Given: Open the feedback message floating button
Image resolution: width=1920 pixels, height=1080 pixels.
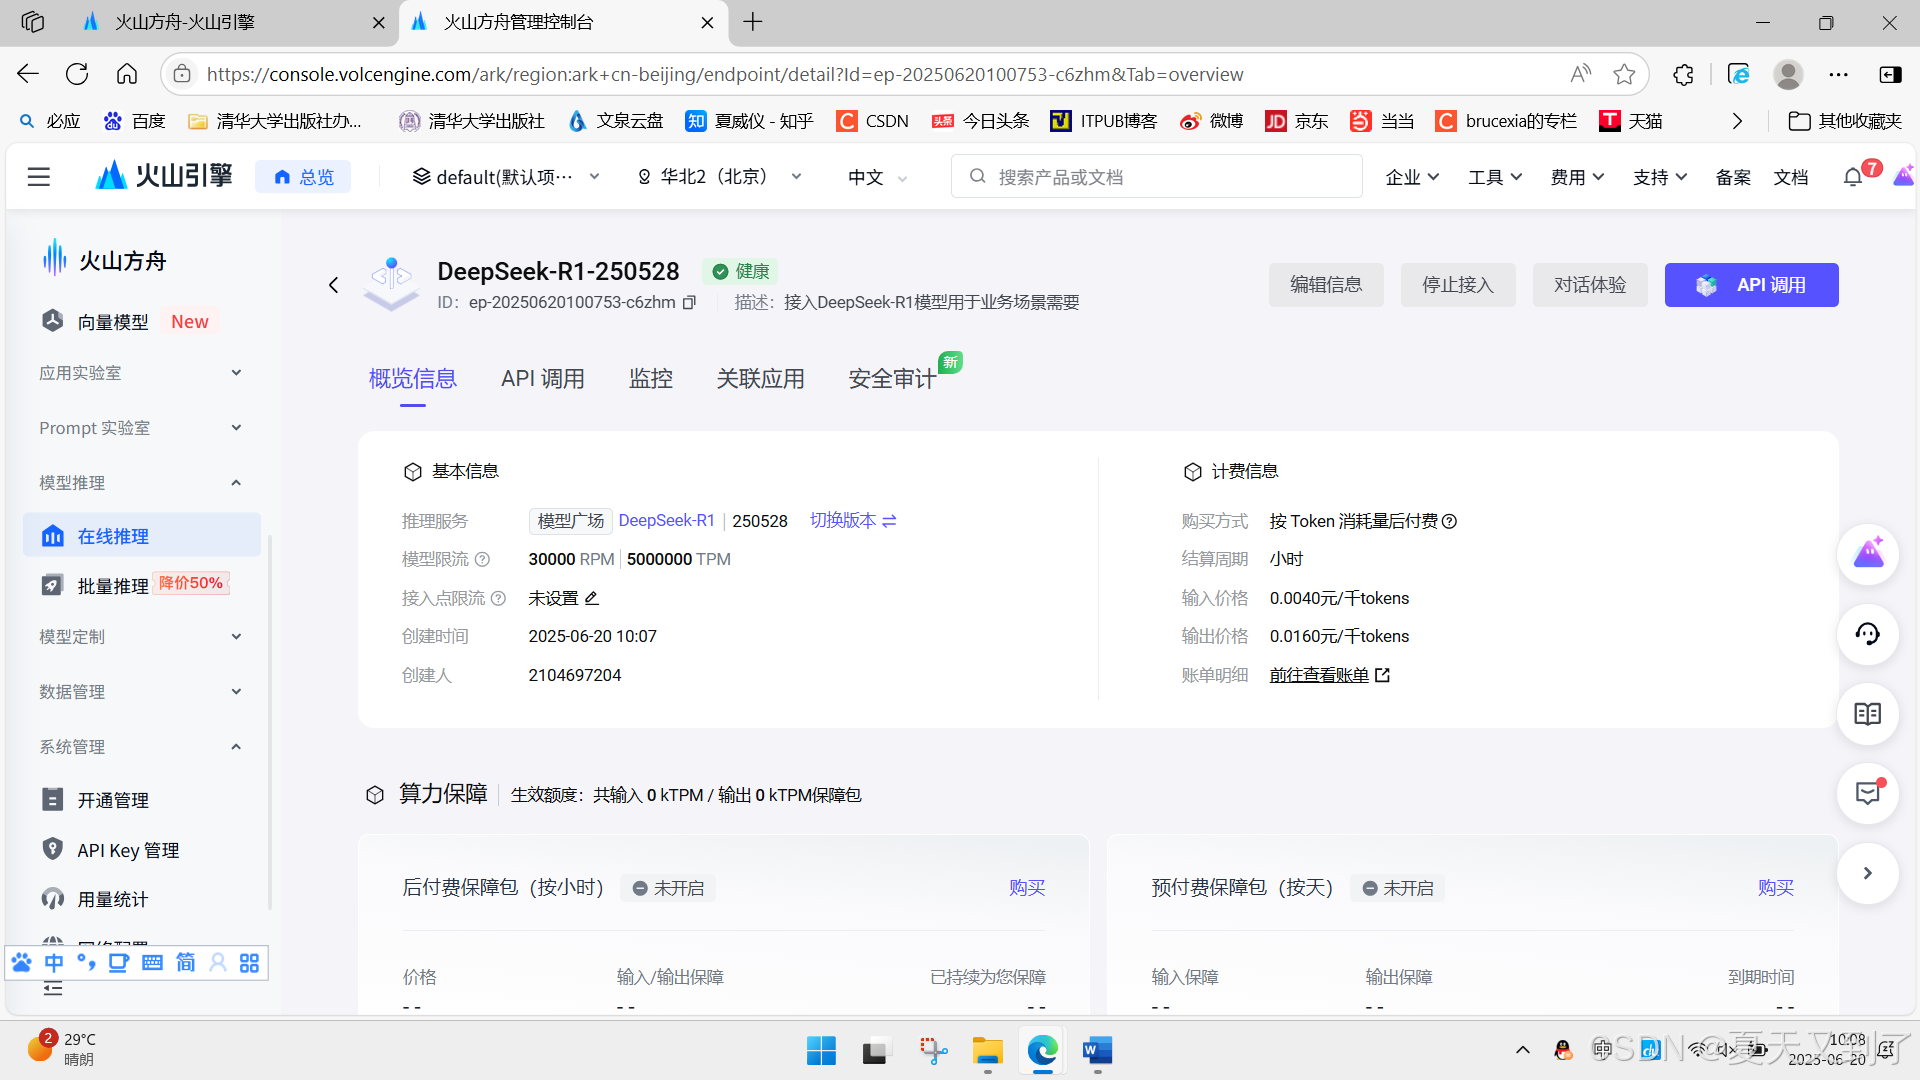Looking at the screenshot, I should [1867, 794].
